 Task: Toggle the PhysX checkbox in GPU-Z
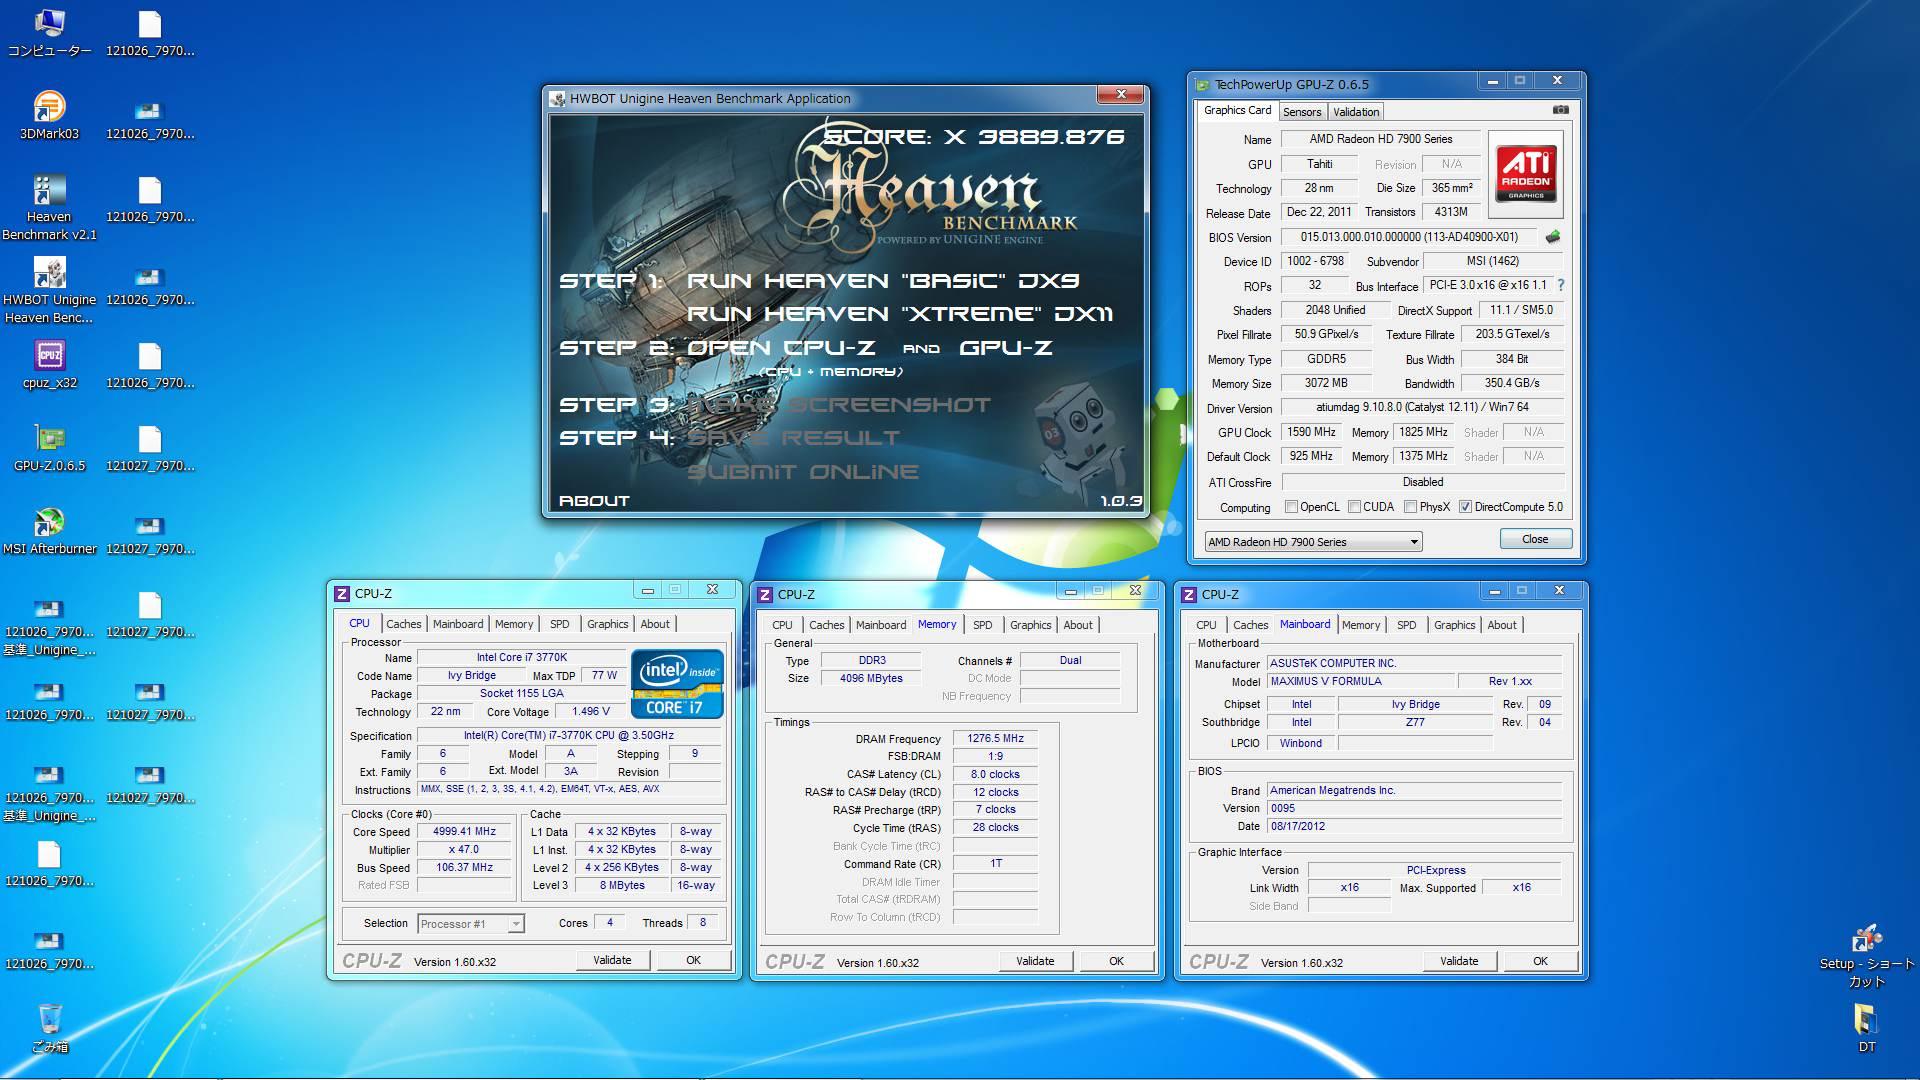click(x=1410, y=507)
